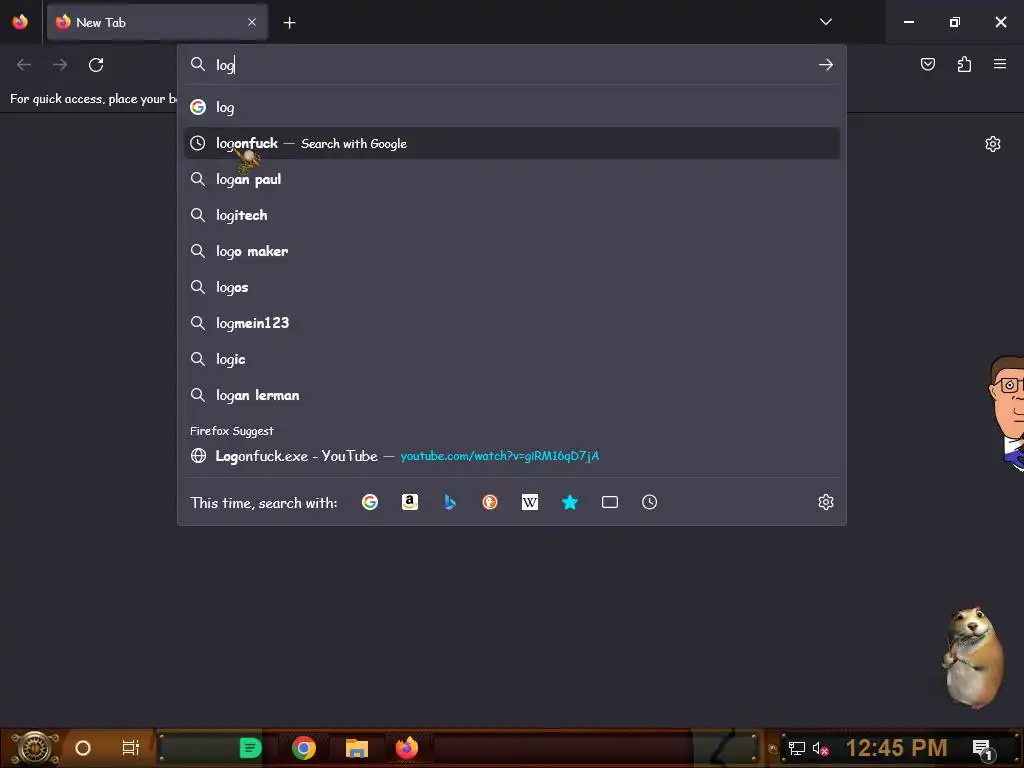Select the logonfuck history suggestion
This screenshot has height=768, width=1024.
(512, 143)
